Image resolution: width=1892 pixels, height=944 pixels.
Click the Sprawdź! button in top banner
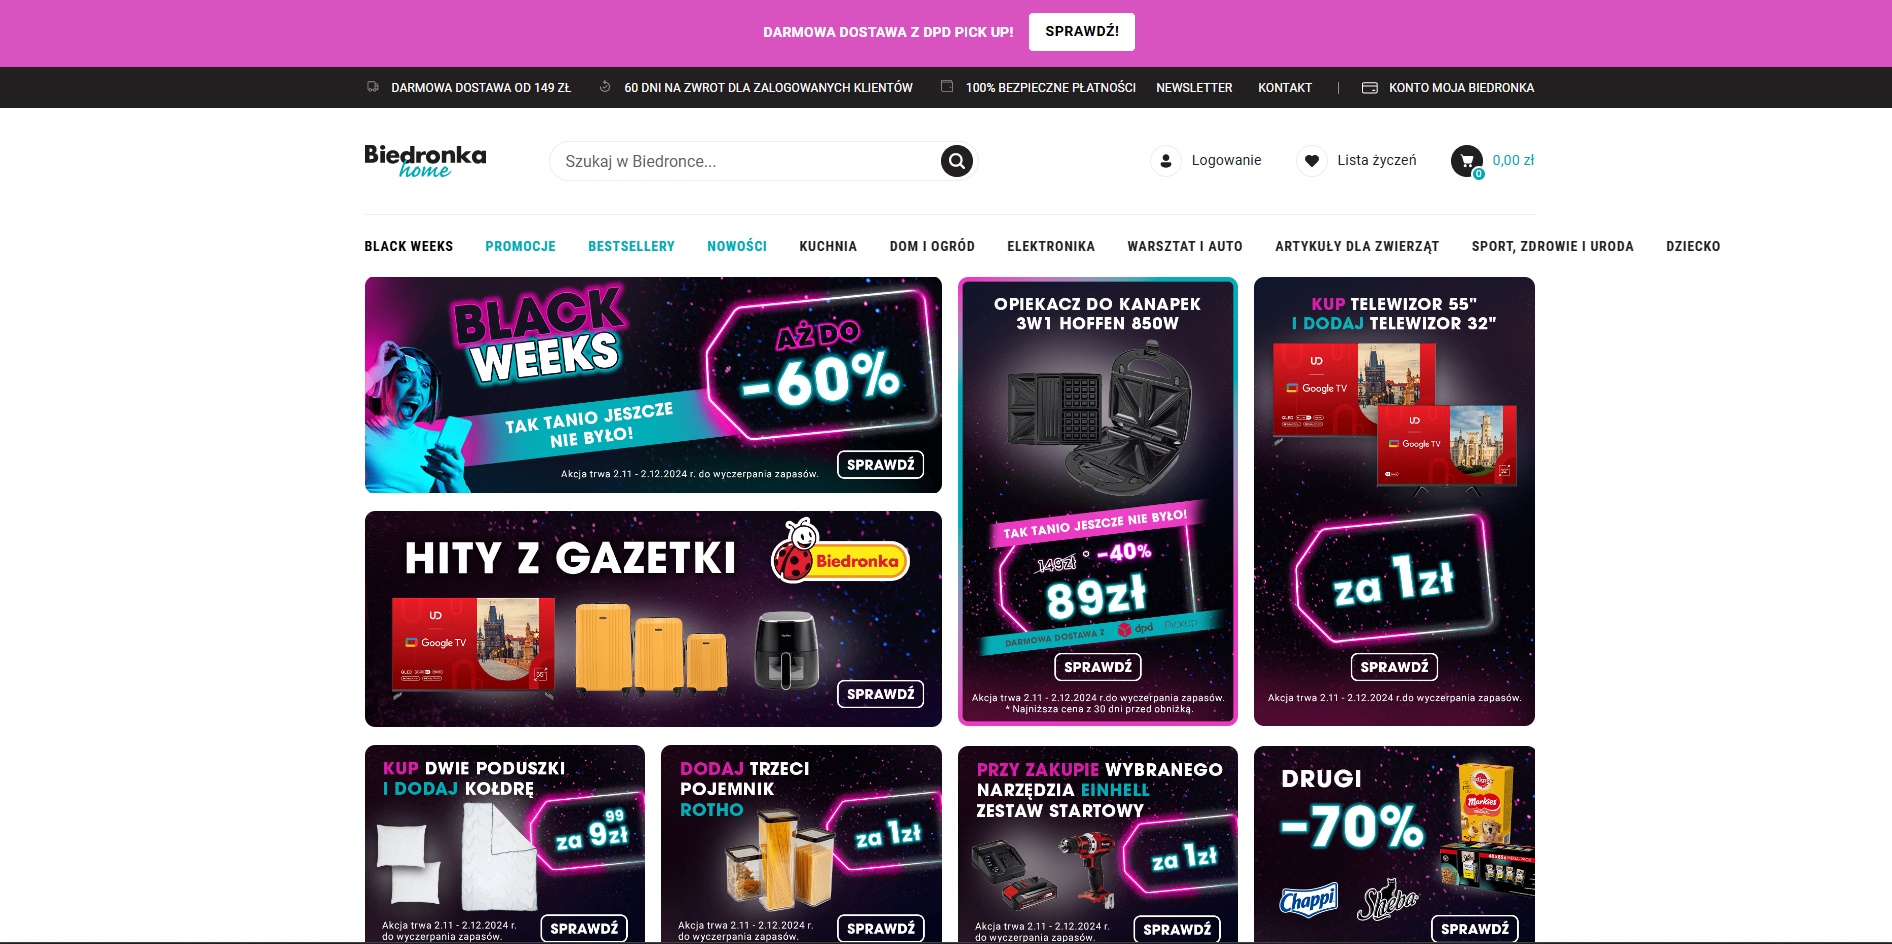click(1082, 32)
